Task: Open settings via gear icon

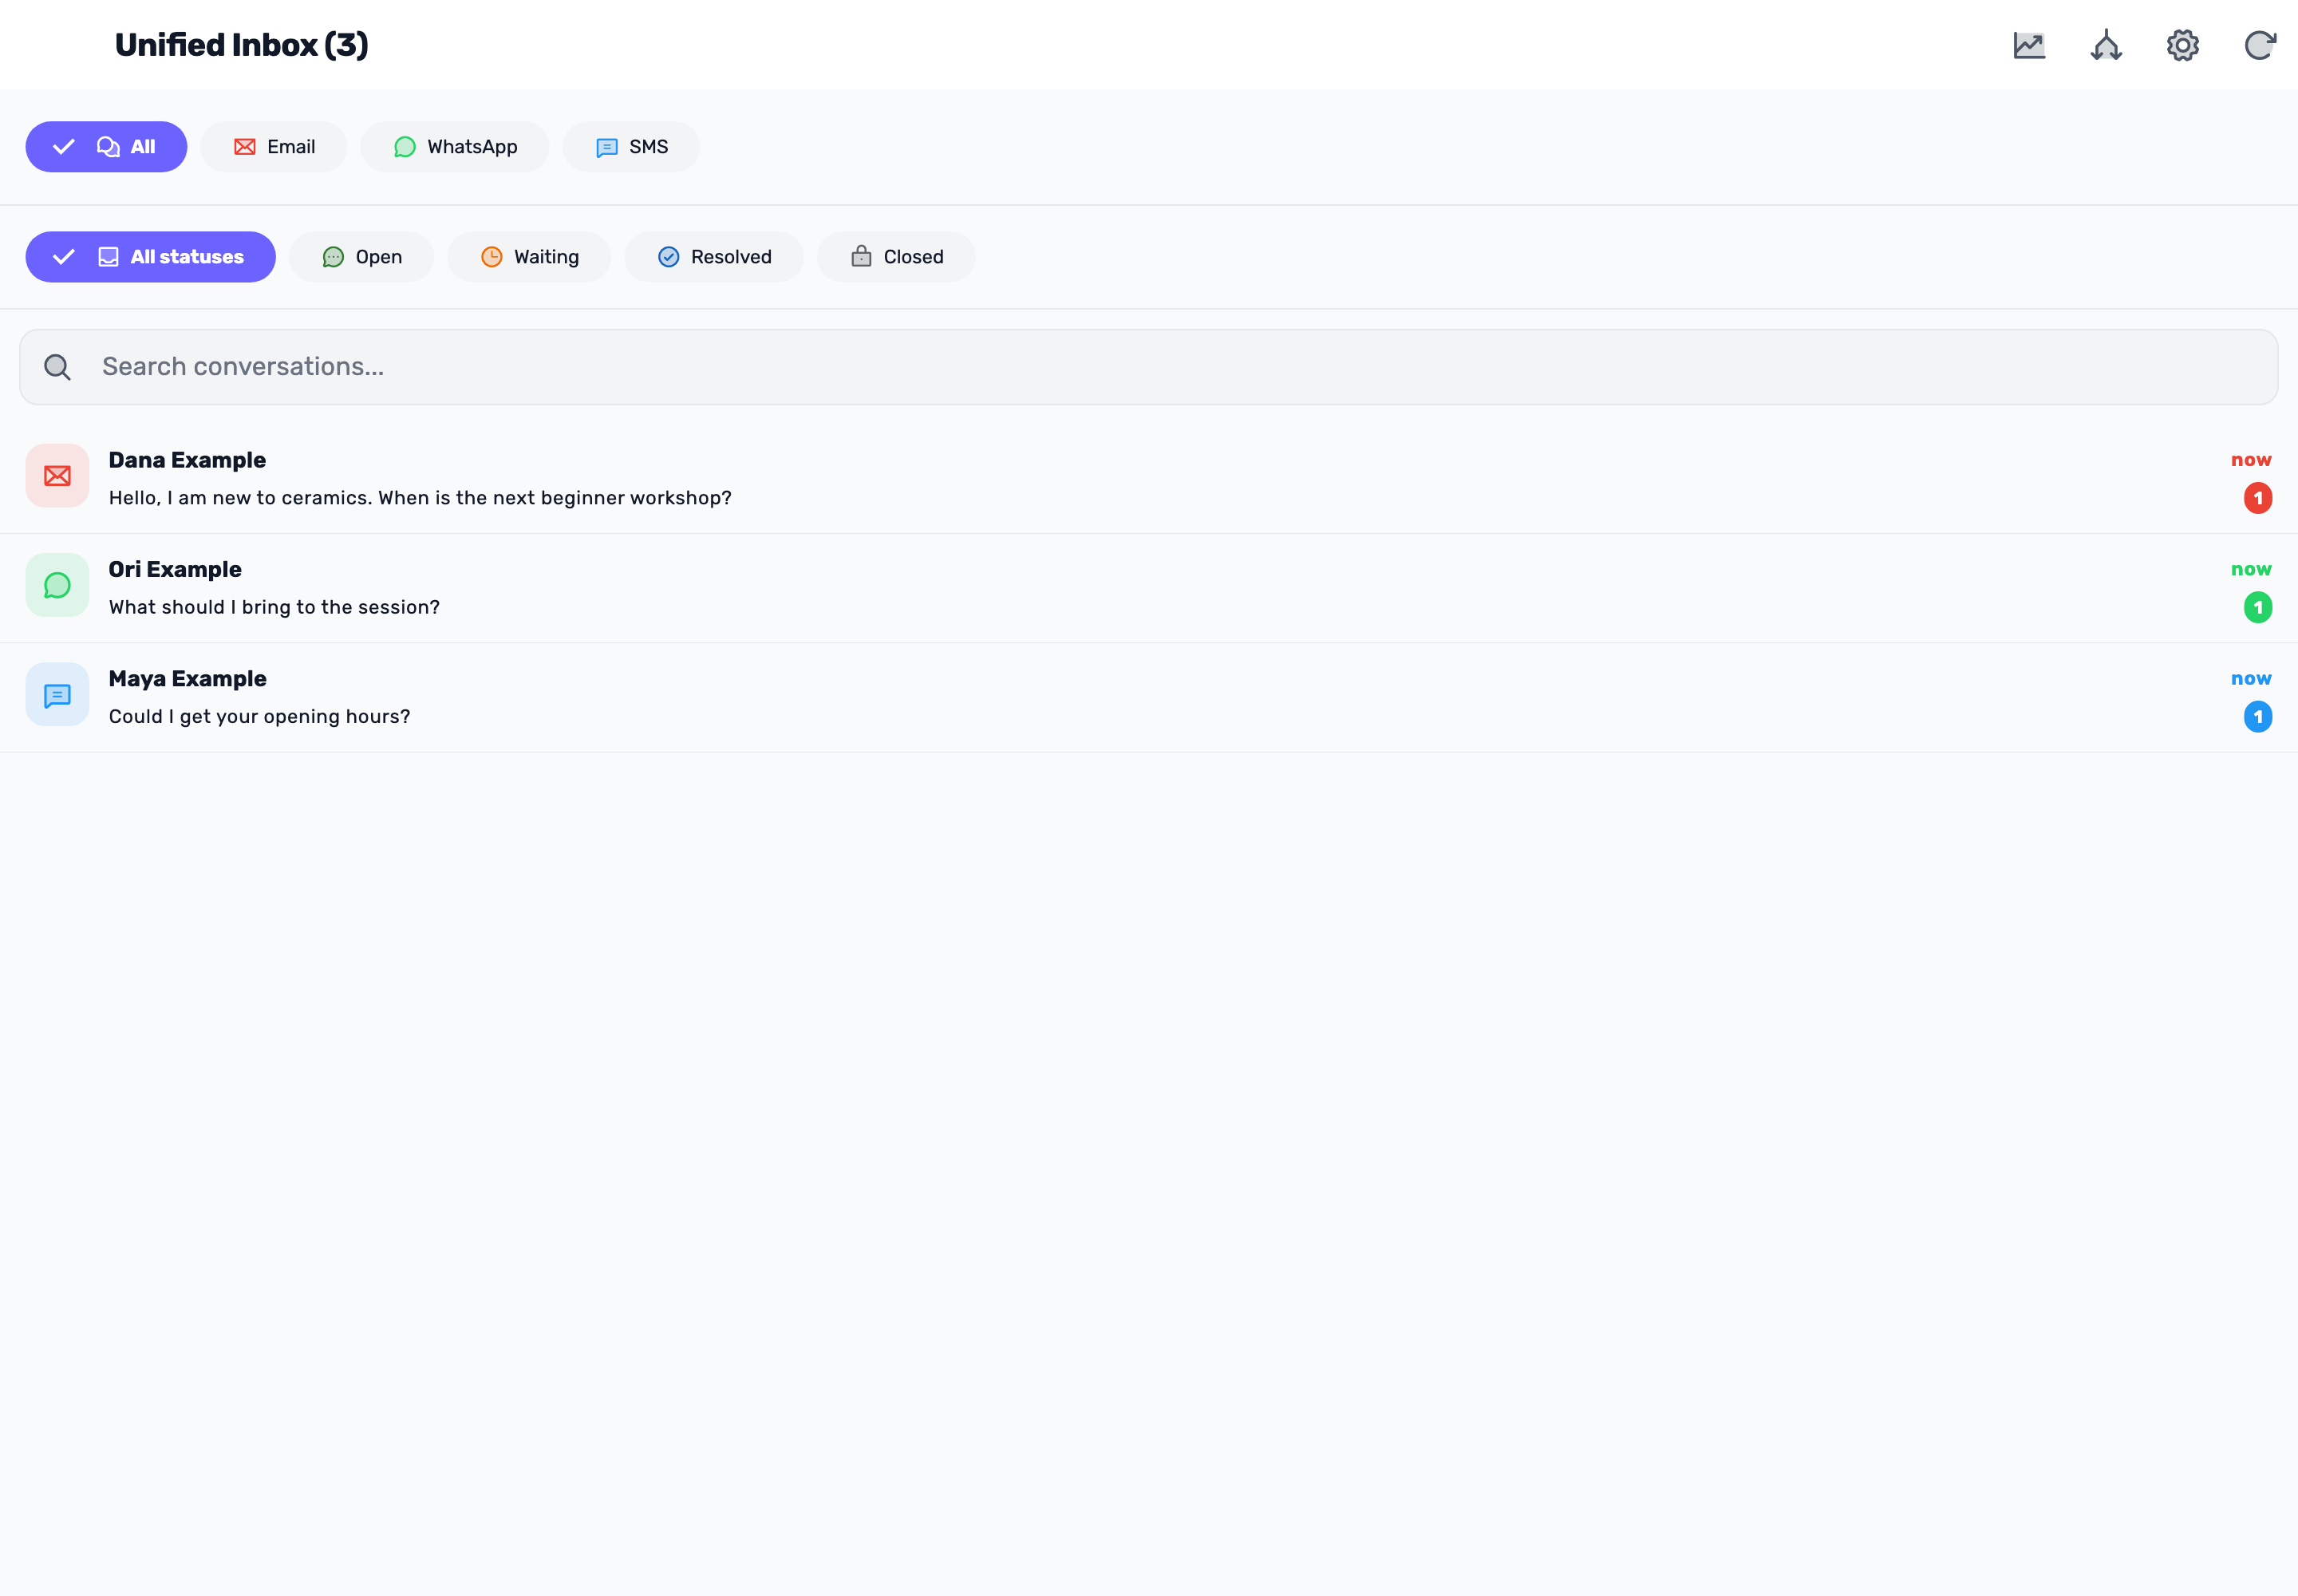Action: [2183, 45]
